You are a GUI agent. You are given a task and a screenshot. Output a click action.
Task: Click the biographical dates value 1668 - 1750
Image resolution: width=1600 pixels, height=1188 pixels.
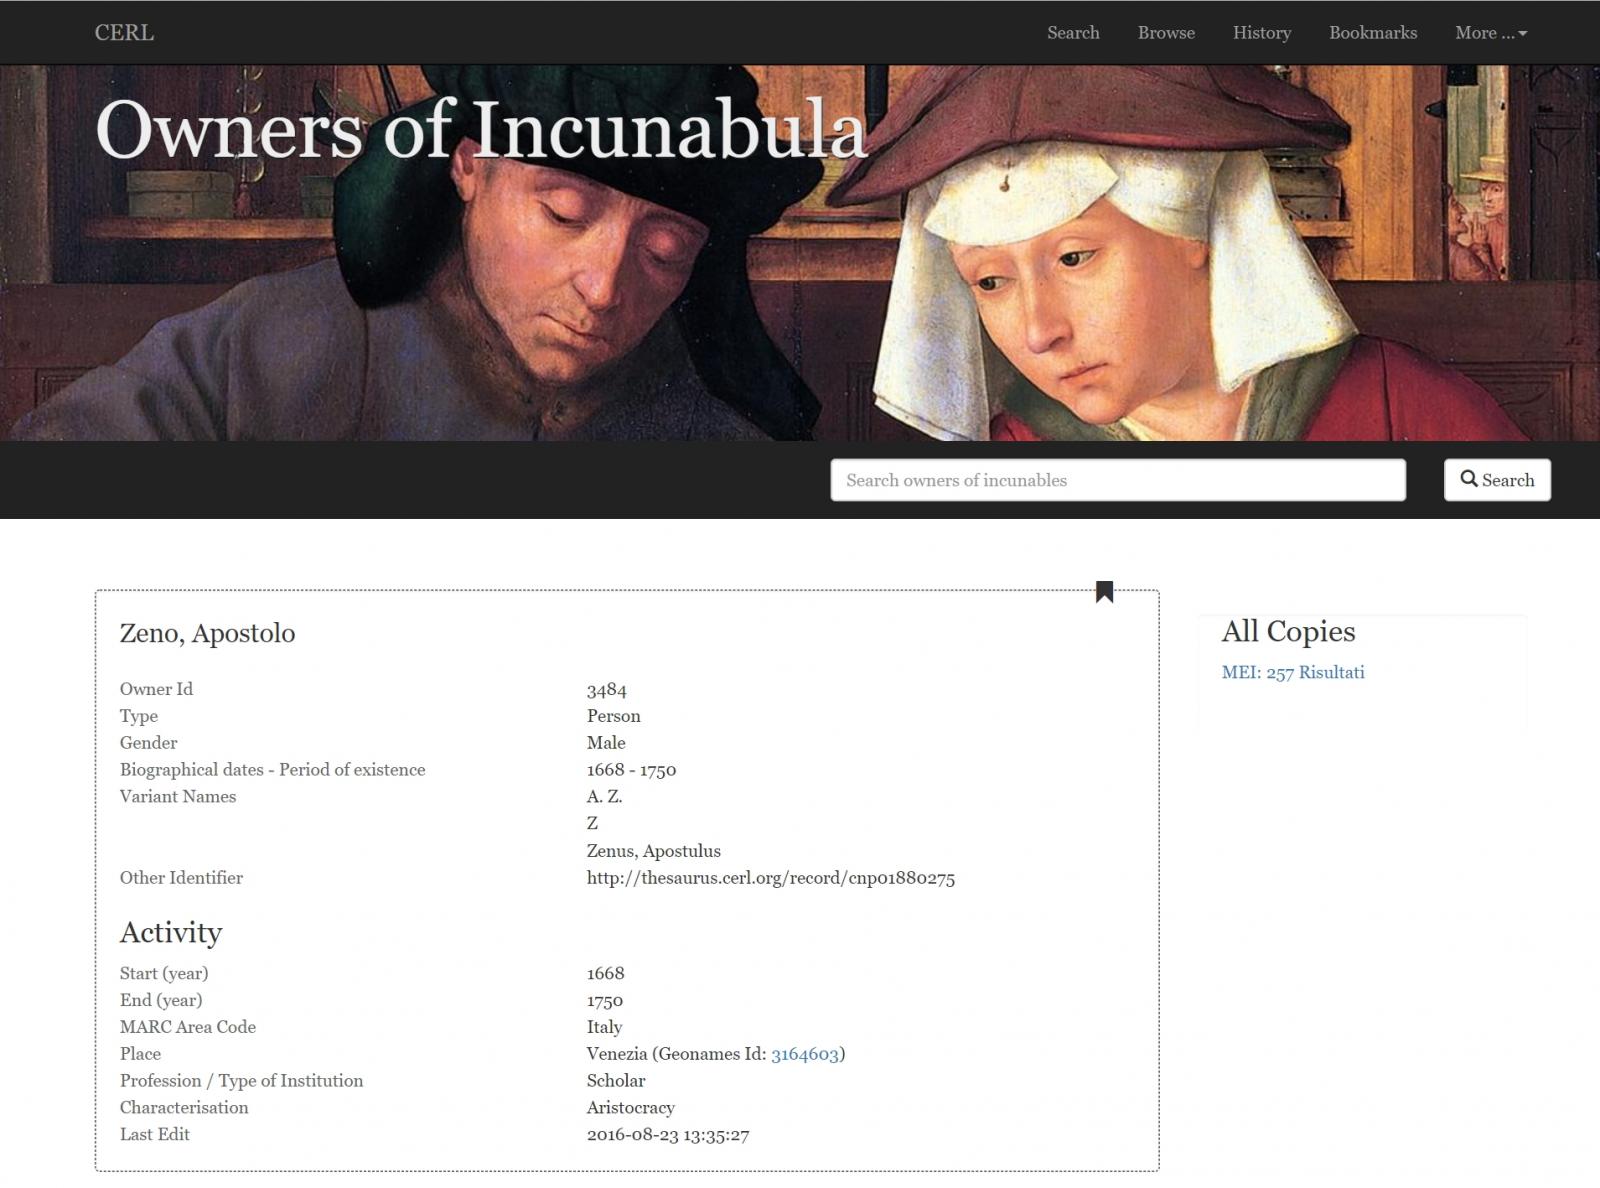(x=631, y=770)
